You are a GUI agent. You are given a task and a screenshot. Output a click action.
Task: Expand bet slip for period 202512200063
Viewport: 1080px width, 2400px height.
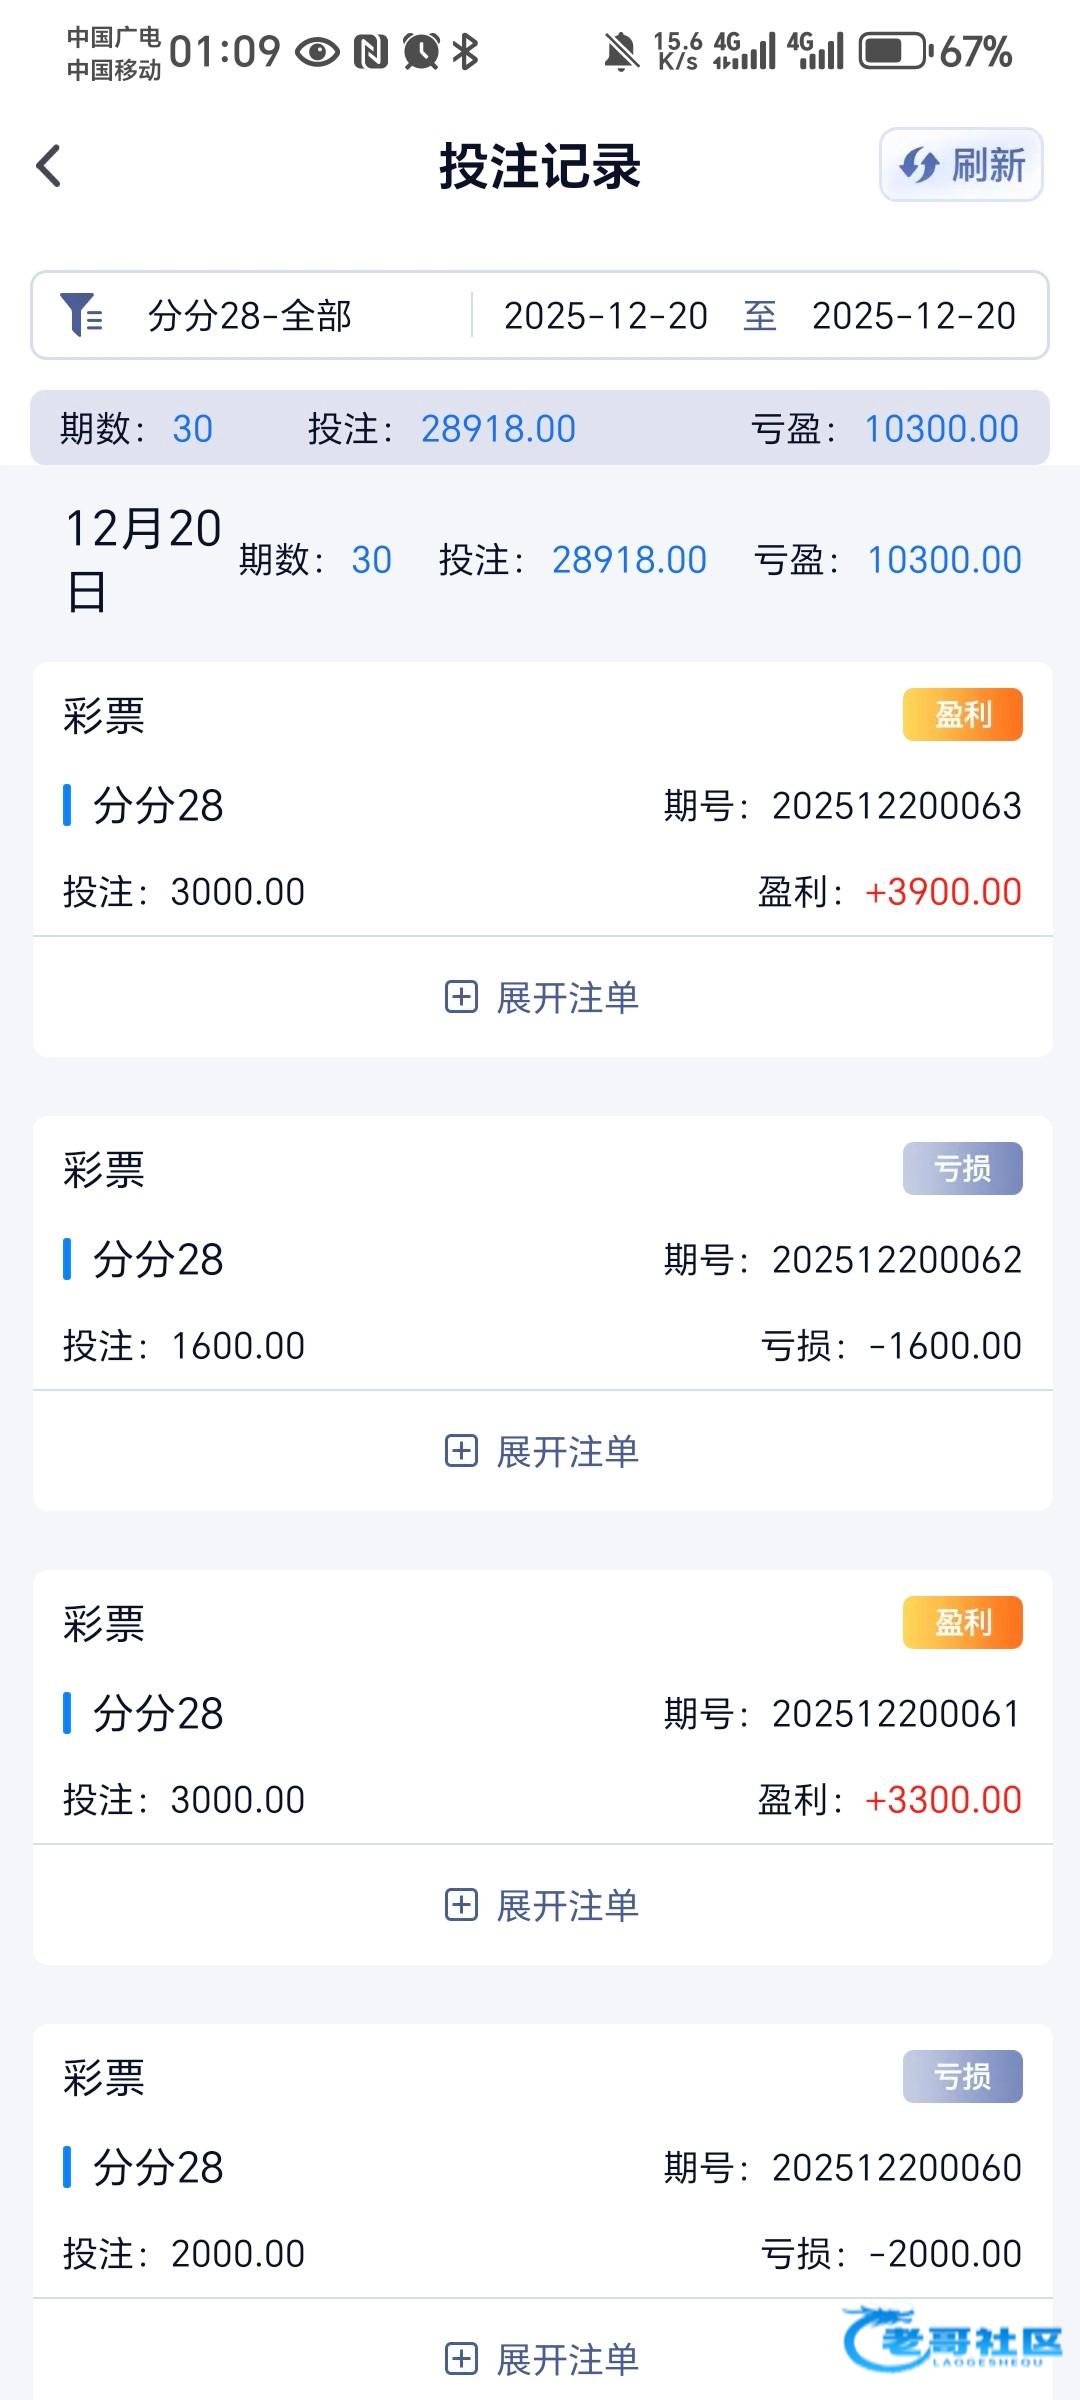click(x=542, y=997)
